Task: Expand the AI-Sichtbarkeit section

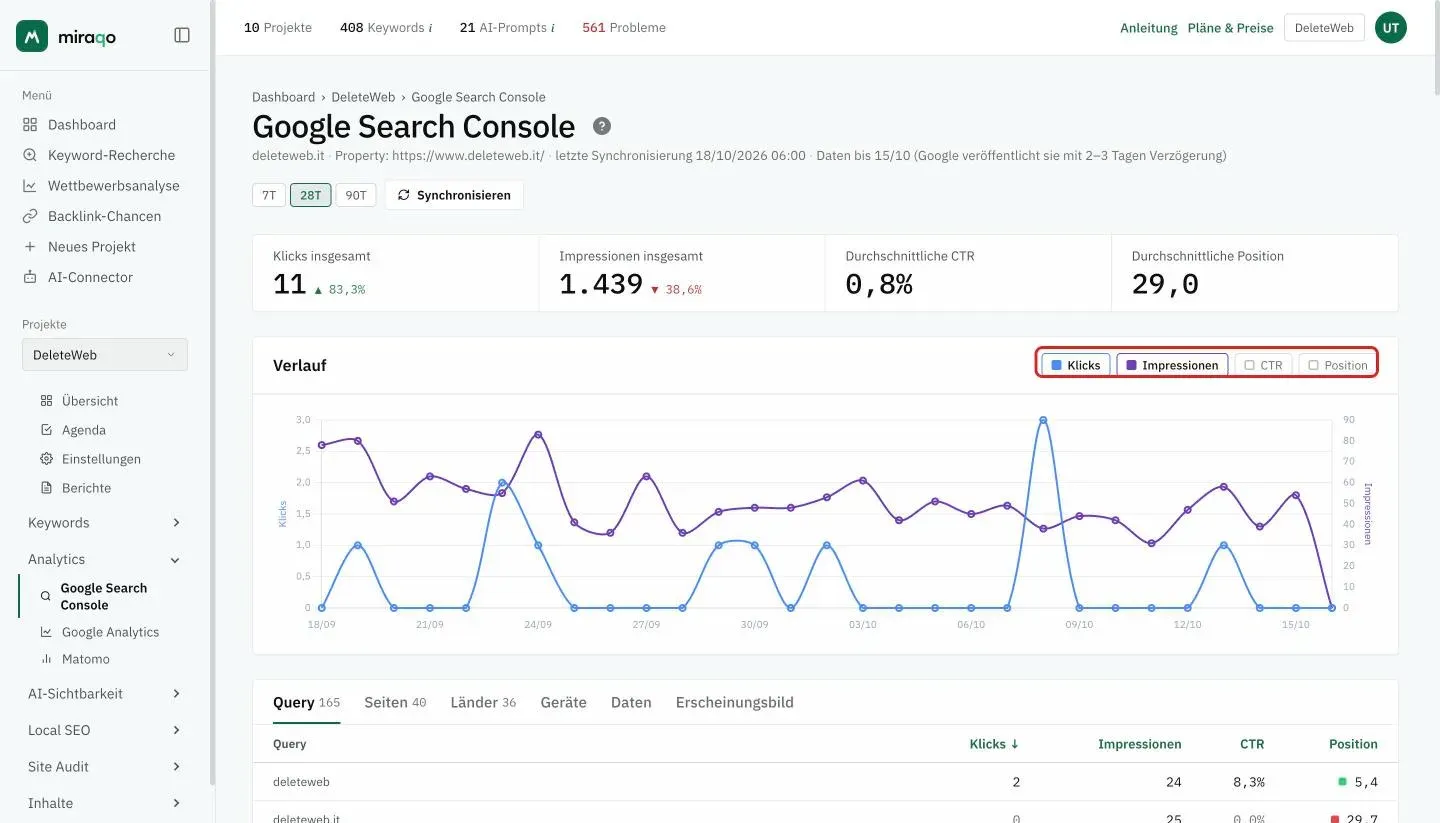Action: [x=105, y=694]
